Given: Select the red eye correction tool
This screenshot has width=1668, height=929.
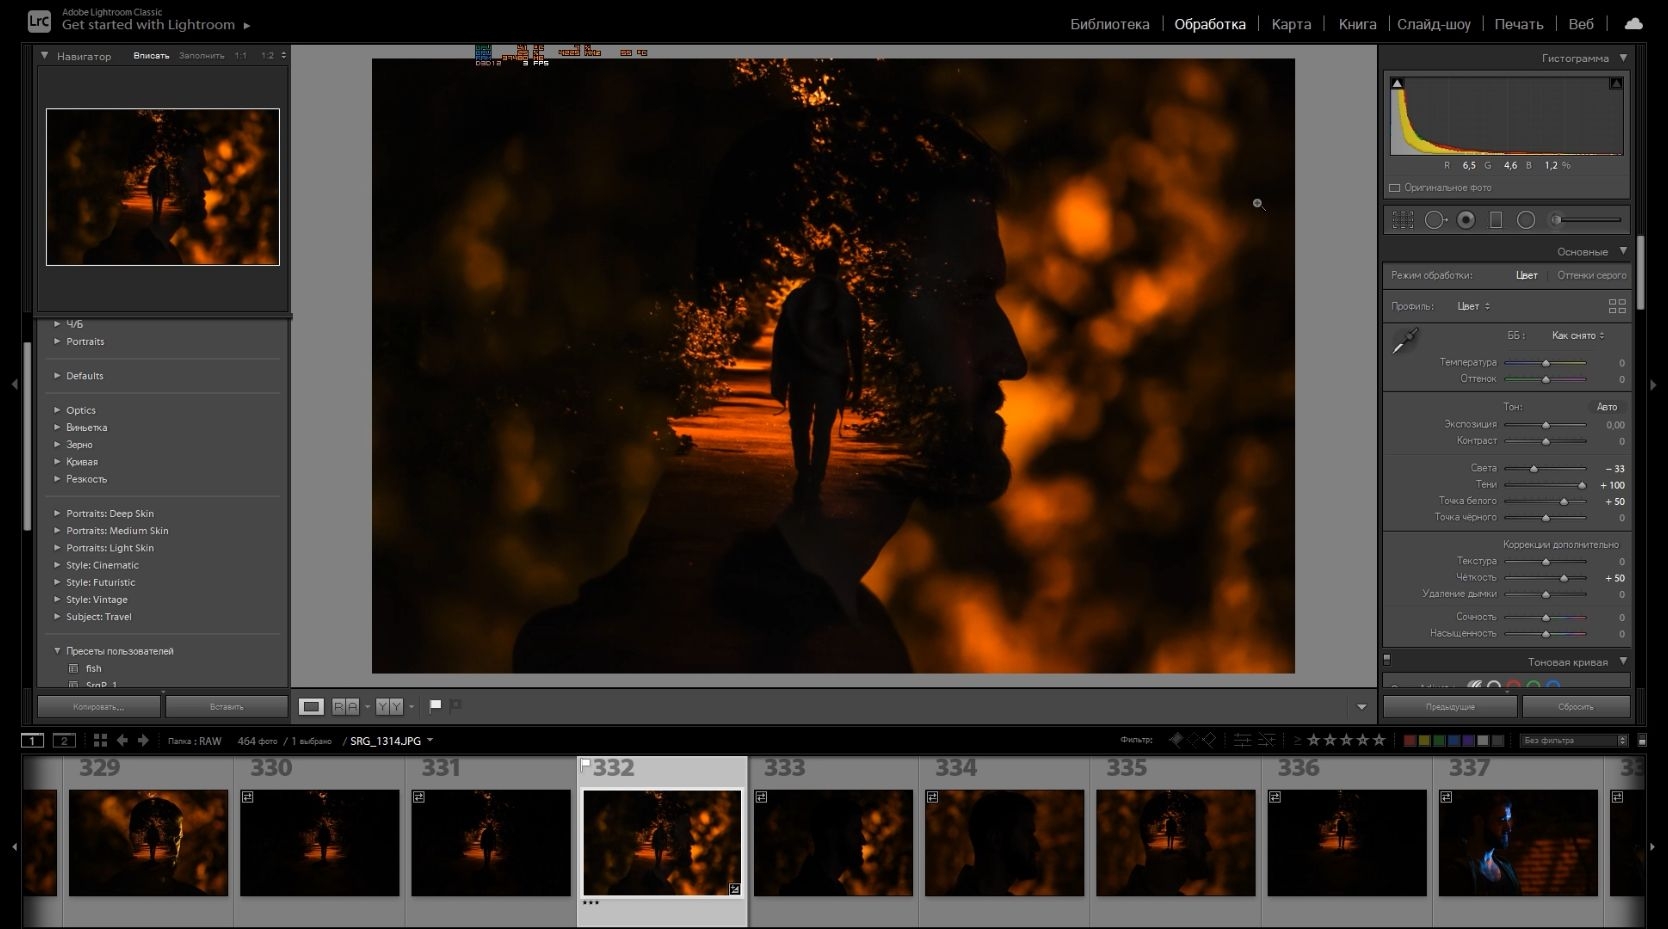Looking at the screenshot, I should tap(1466, 220).
